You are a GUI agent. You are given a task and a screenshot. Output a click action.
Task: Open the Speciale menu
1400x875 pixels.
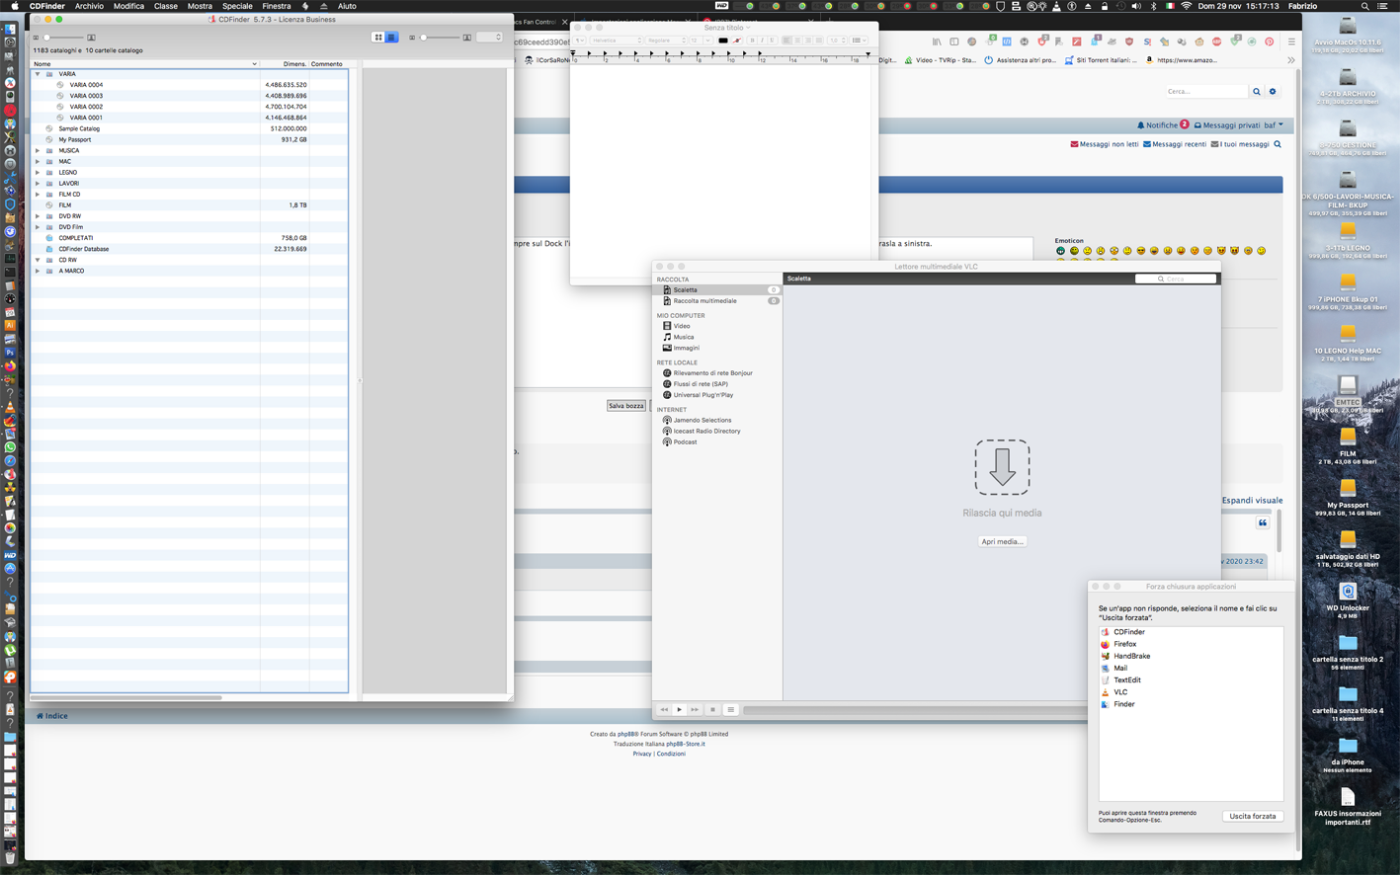point(237,6)
